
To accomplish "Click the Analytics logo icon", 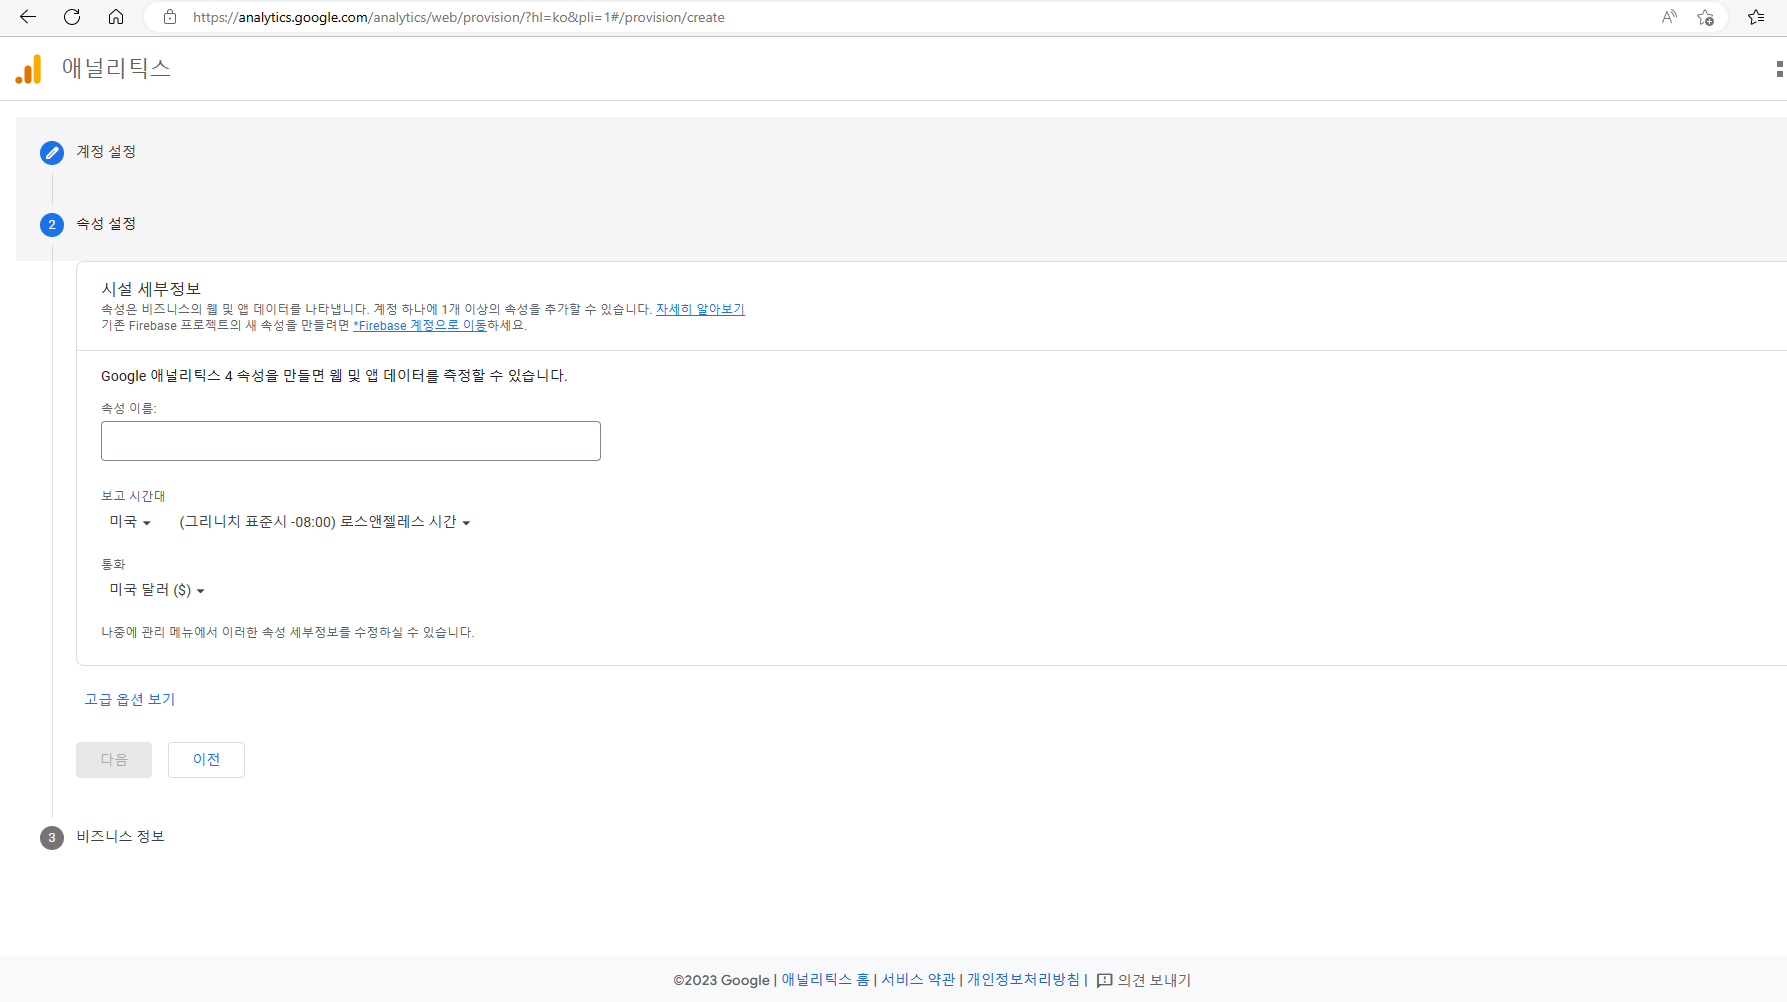I will pyautogui.click(x=29, y=69).
